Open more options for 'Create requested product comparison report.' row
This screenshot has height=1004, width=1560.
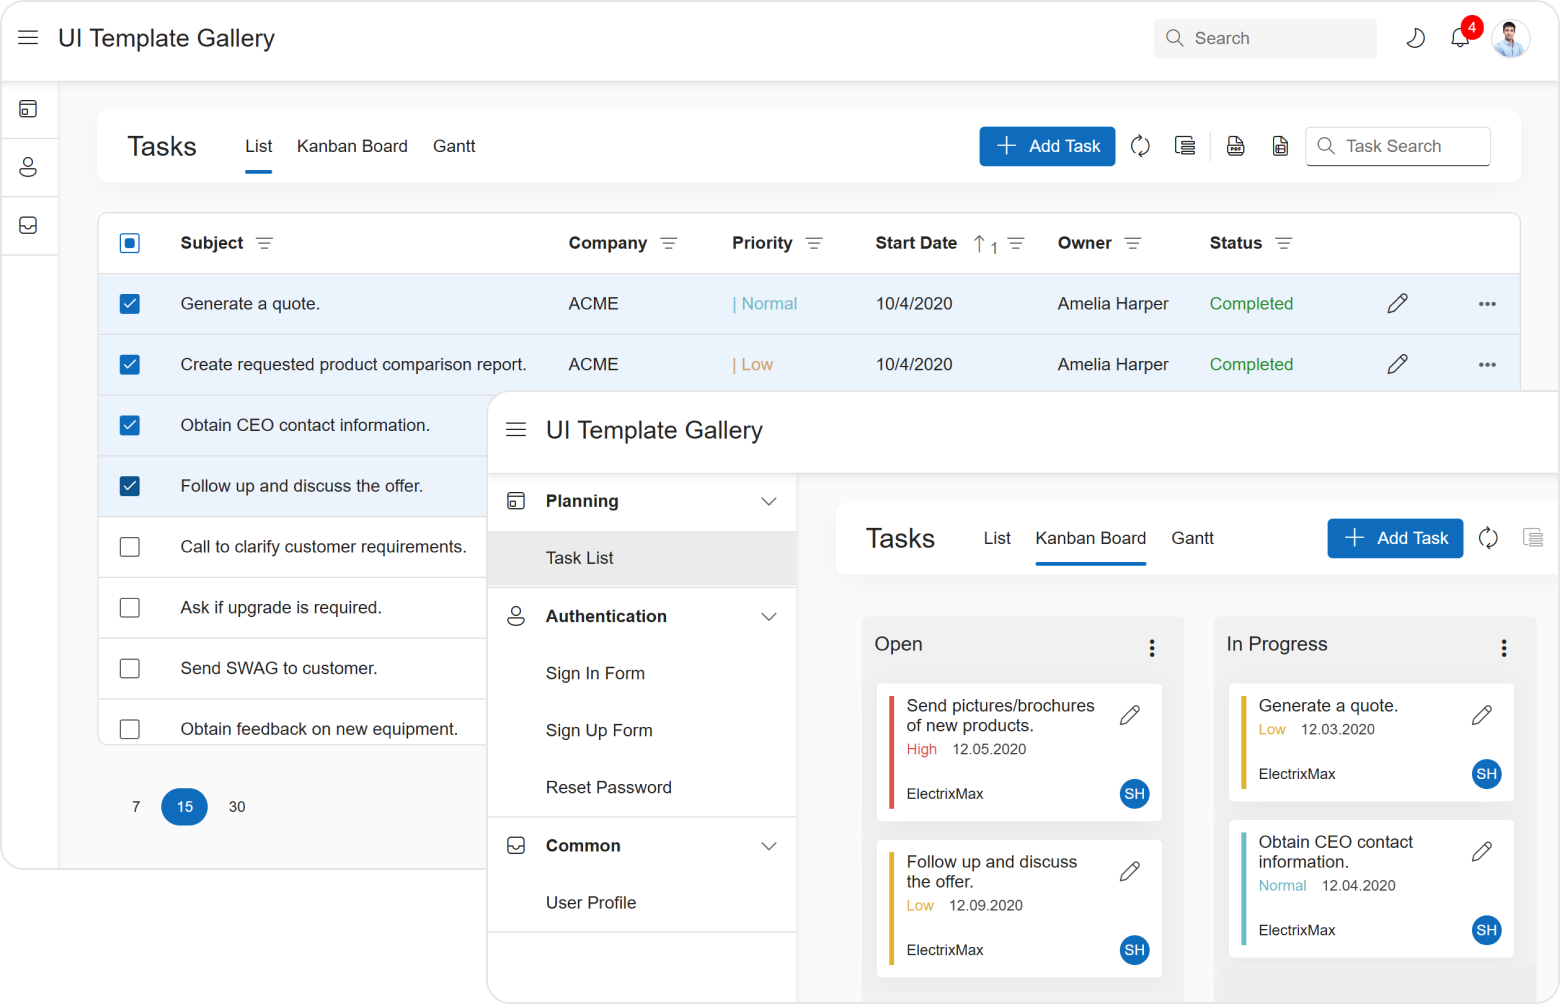(x=1487, y=365)
